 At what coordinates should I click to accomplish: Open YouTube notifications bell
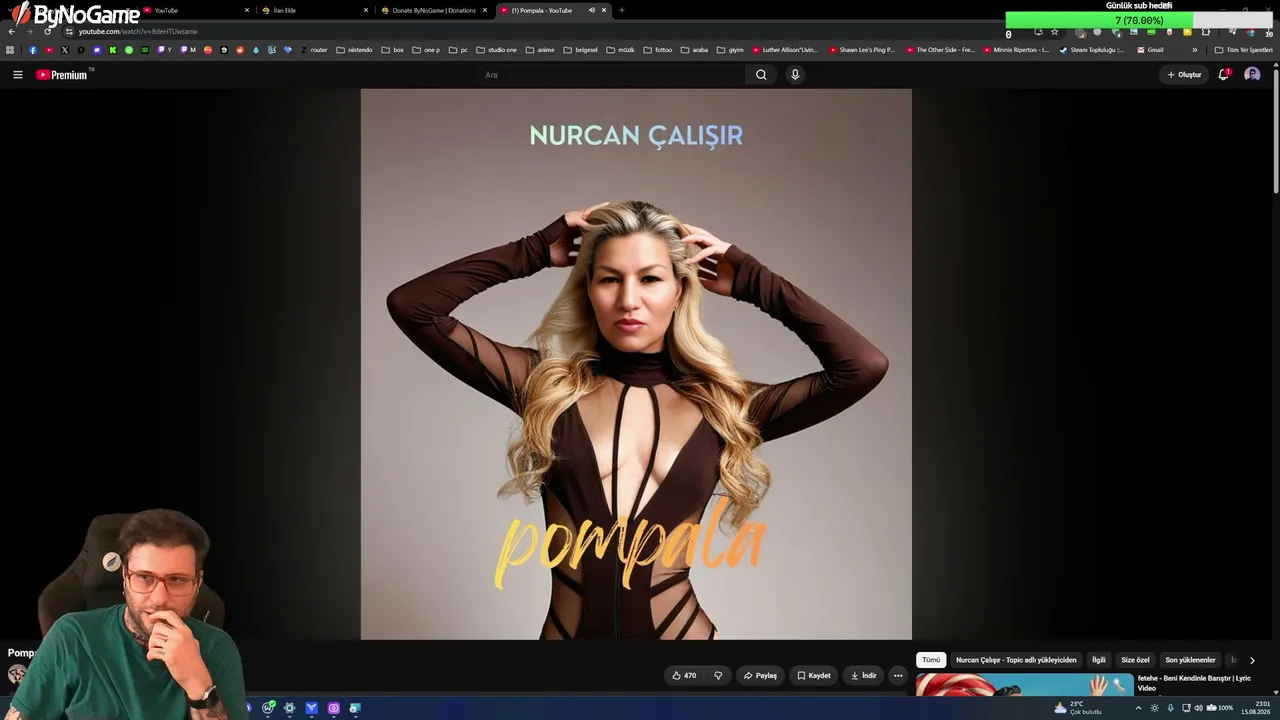pyautogui.click(x=1223, y=74)
